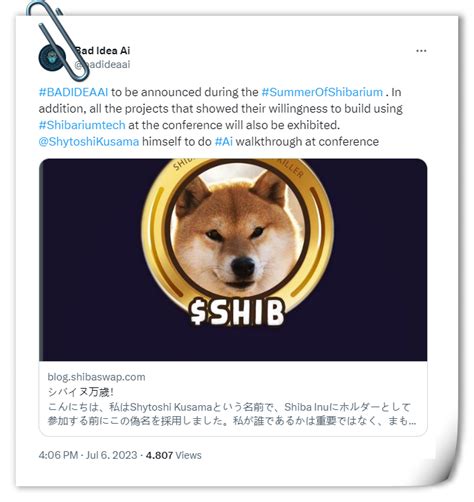Open the blog.shibaswap.com domain link
Screen dimensions: 474x502
click(96, 377)
